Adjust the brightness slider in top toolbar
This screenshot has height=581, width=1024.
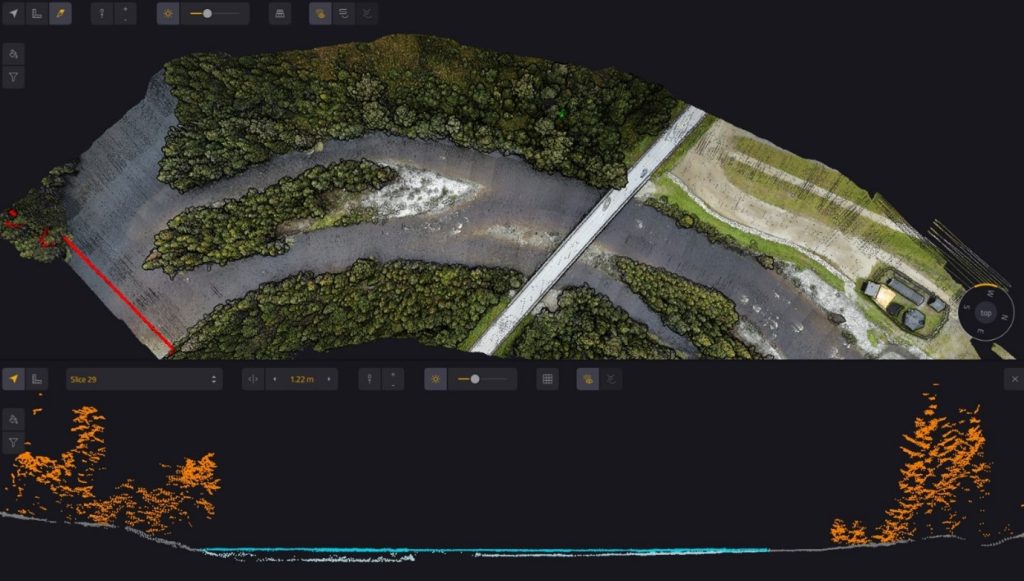[207, 14]
